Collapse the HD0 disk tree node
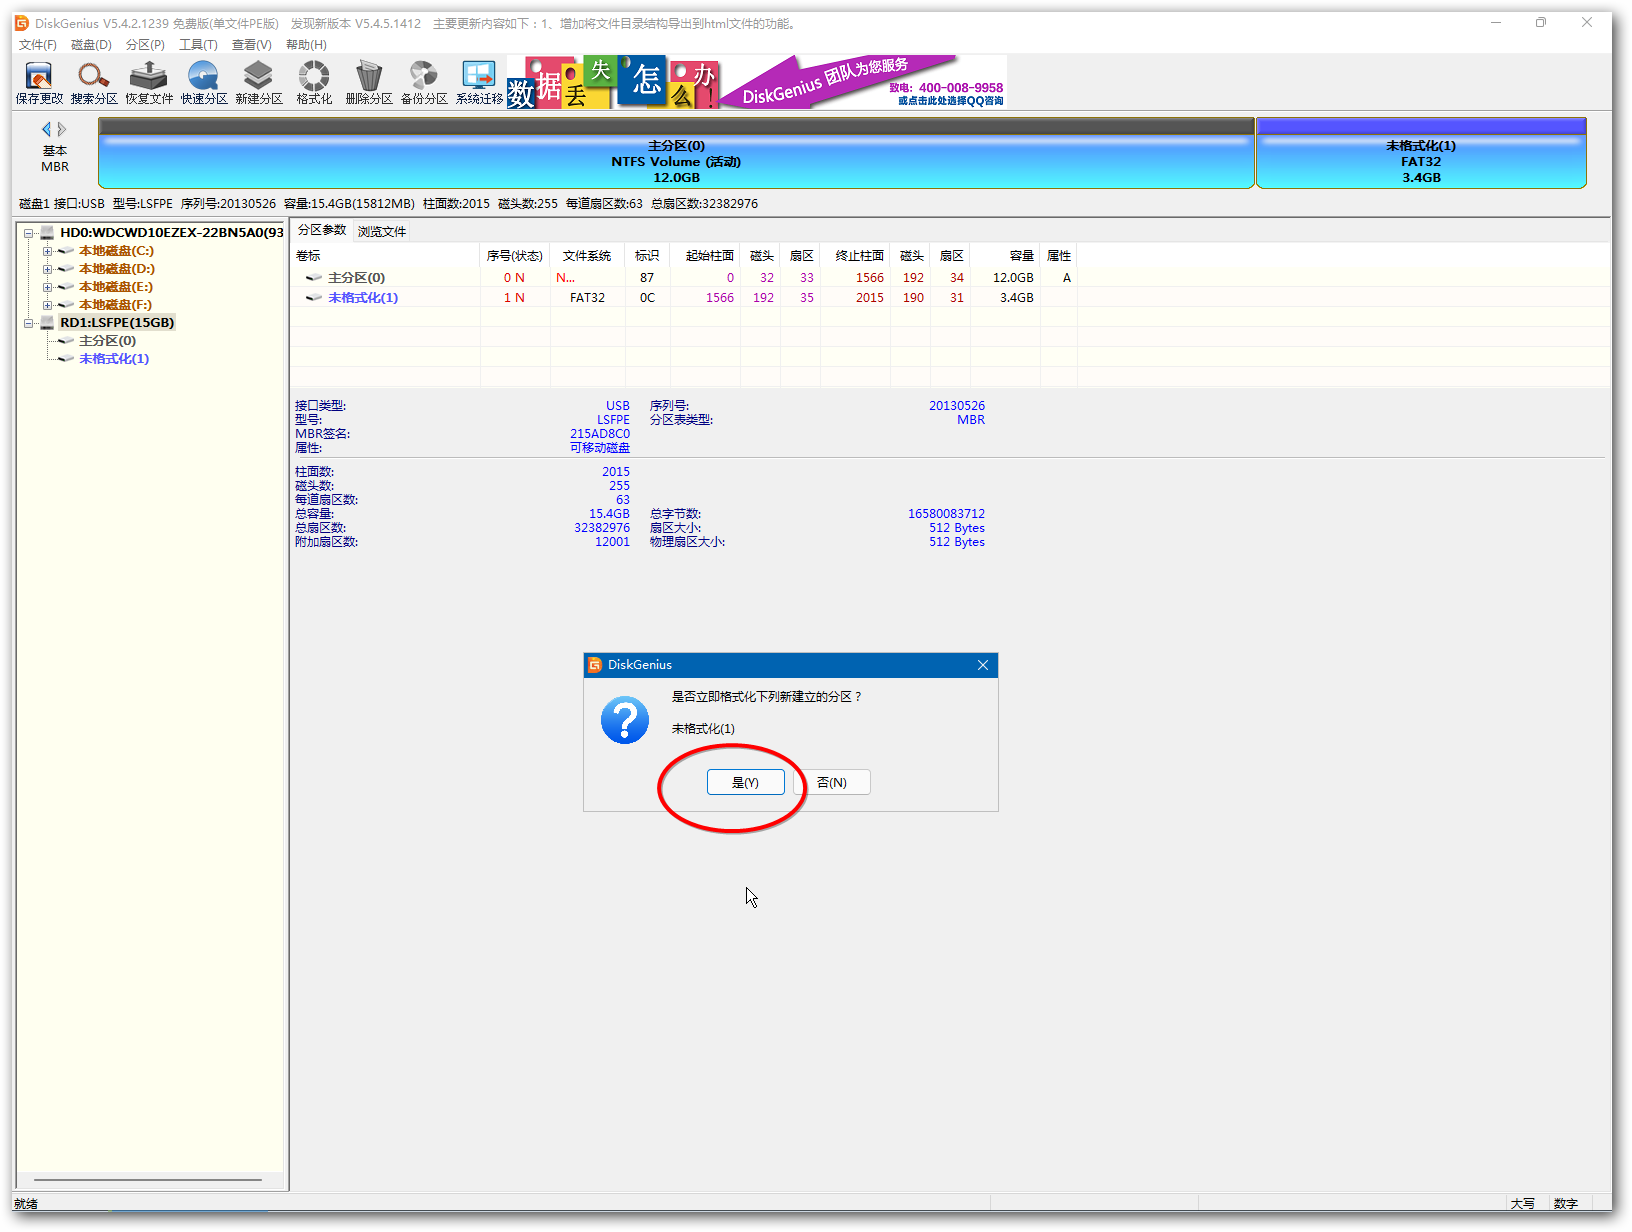 click(x=29, y=233)
